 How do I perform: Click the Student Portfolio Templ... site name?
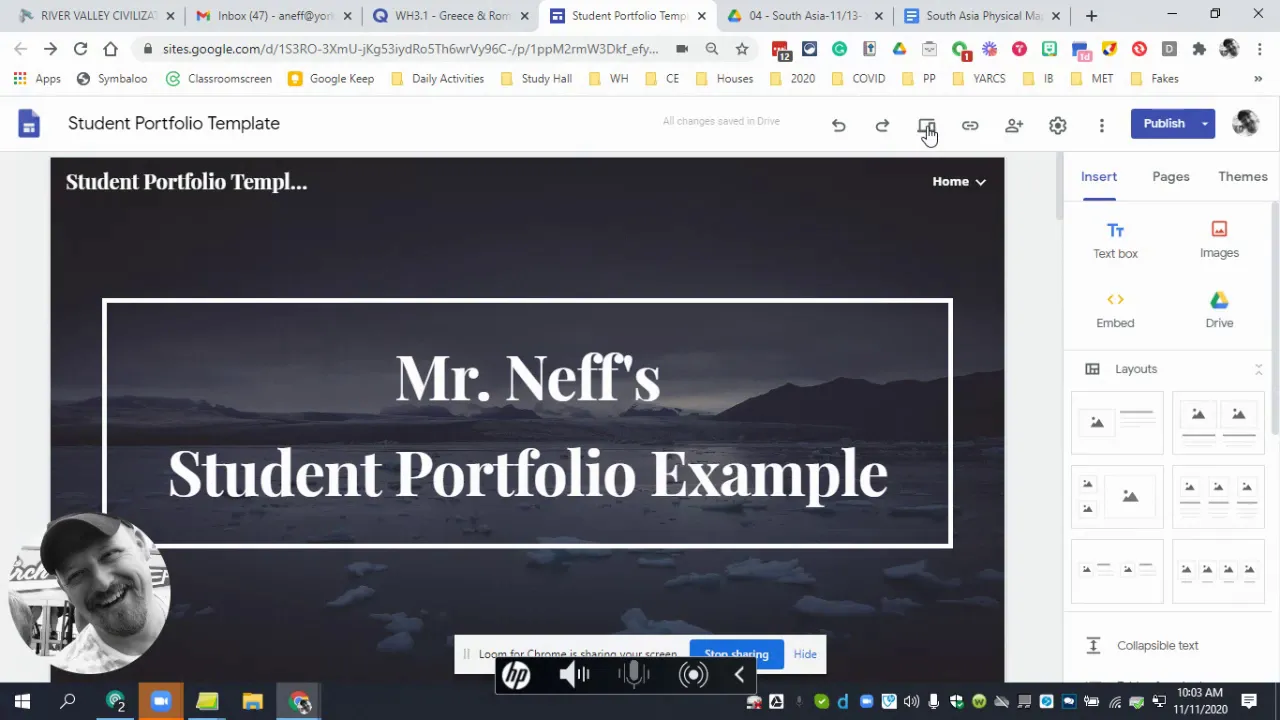pyautogui.click(x=186, y=181)
